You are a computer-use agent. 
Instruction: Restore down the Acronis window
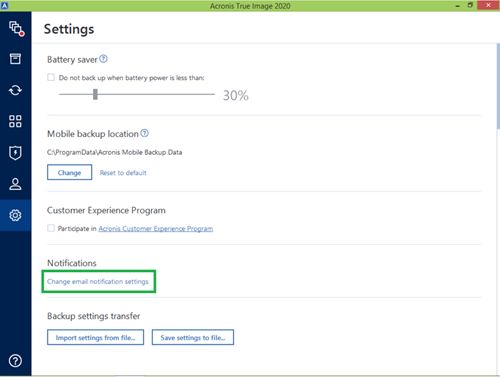coord(470,5)
